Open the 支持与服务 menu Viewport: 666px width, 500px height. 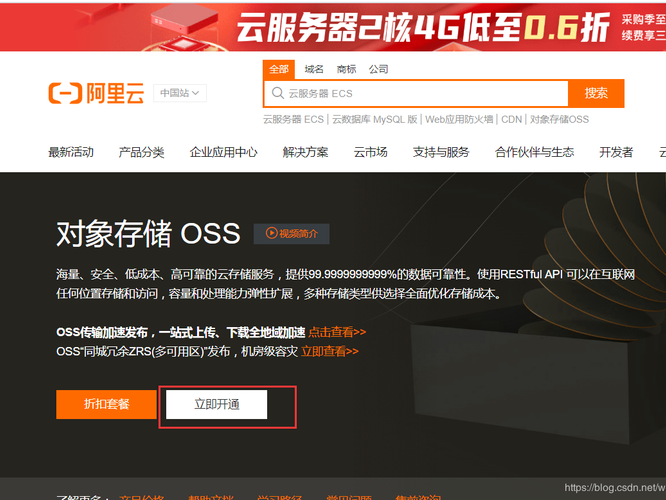click(441, 152)
